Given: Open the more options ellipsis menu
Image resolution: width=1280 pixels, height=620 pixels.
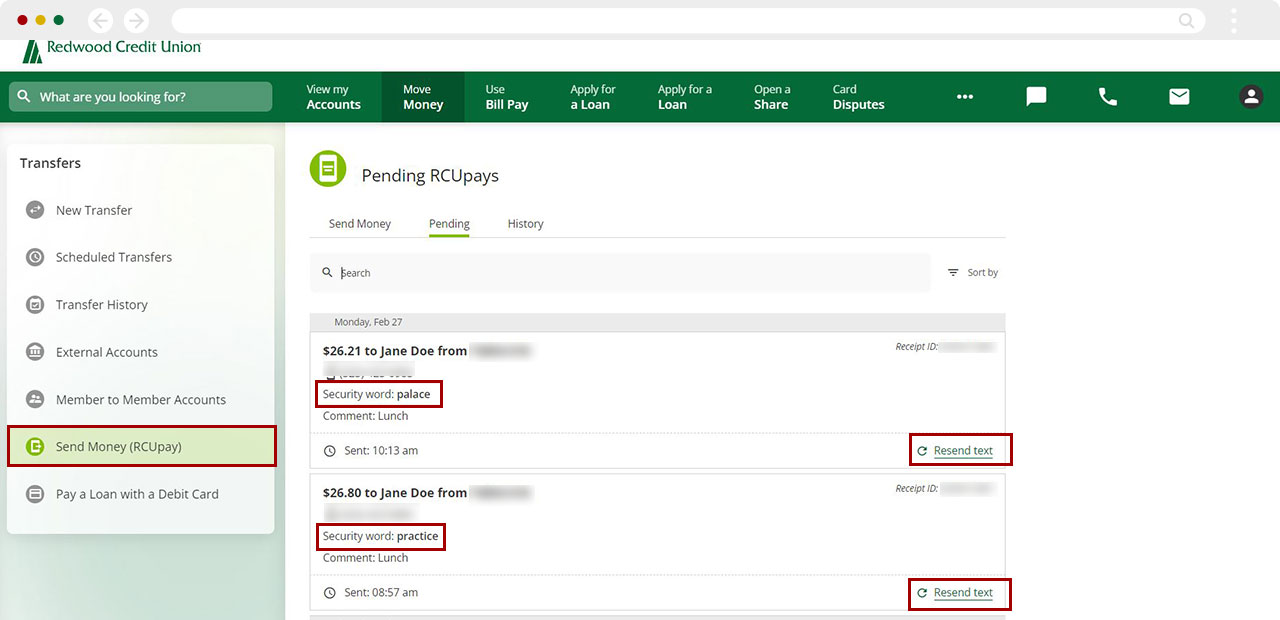Looking at the screenshot, I should pos(965,97).
